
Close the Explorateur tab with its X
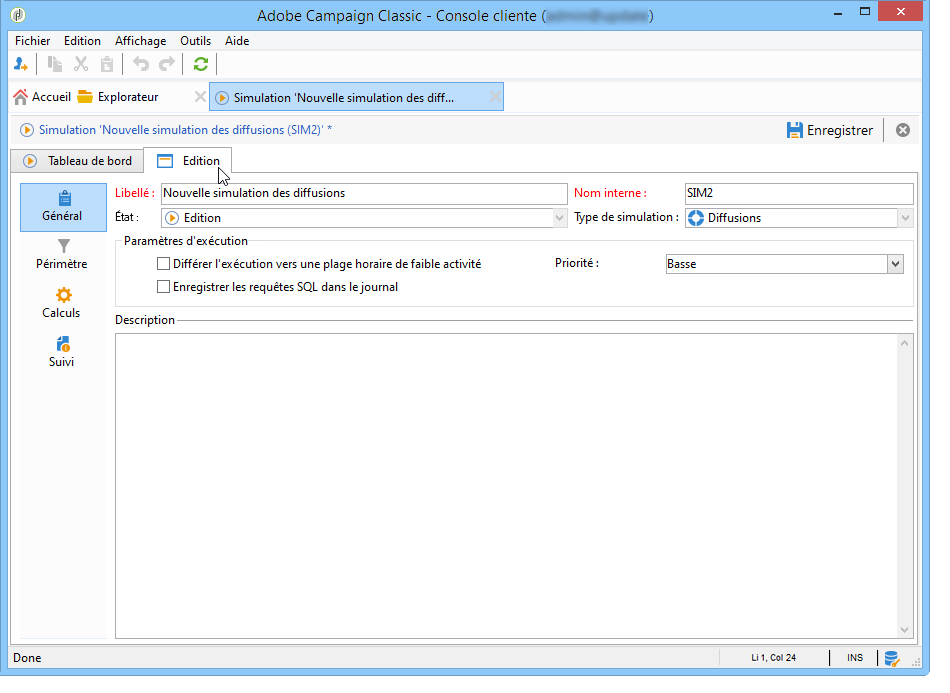pos(200,97)
